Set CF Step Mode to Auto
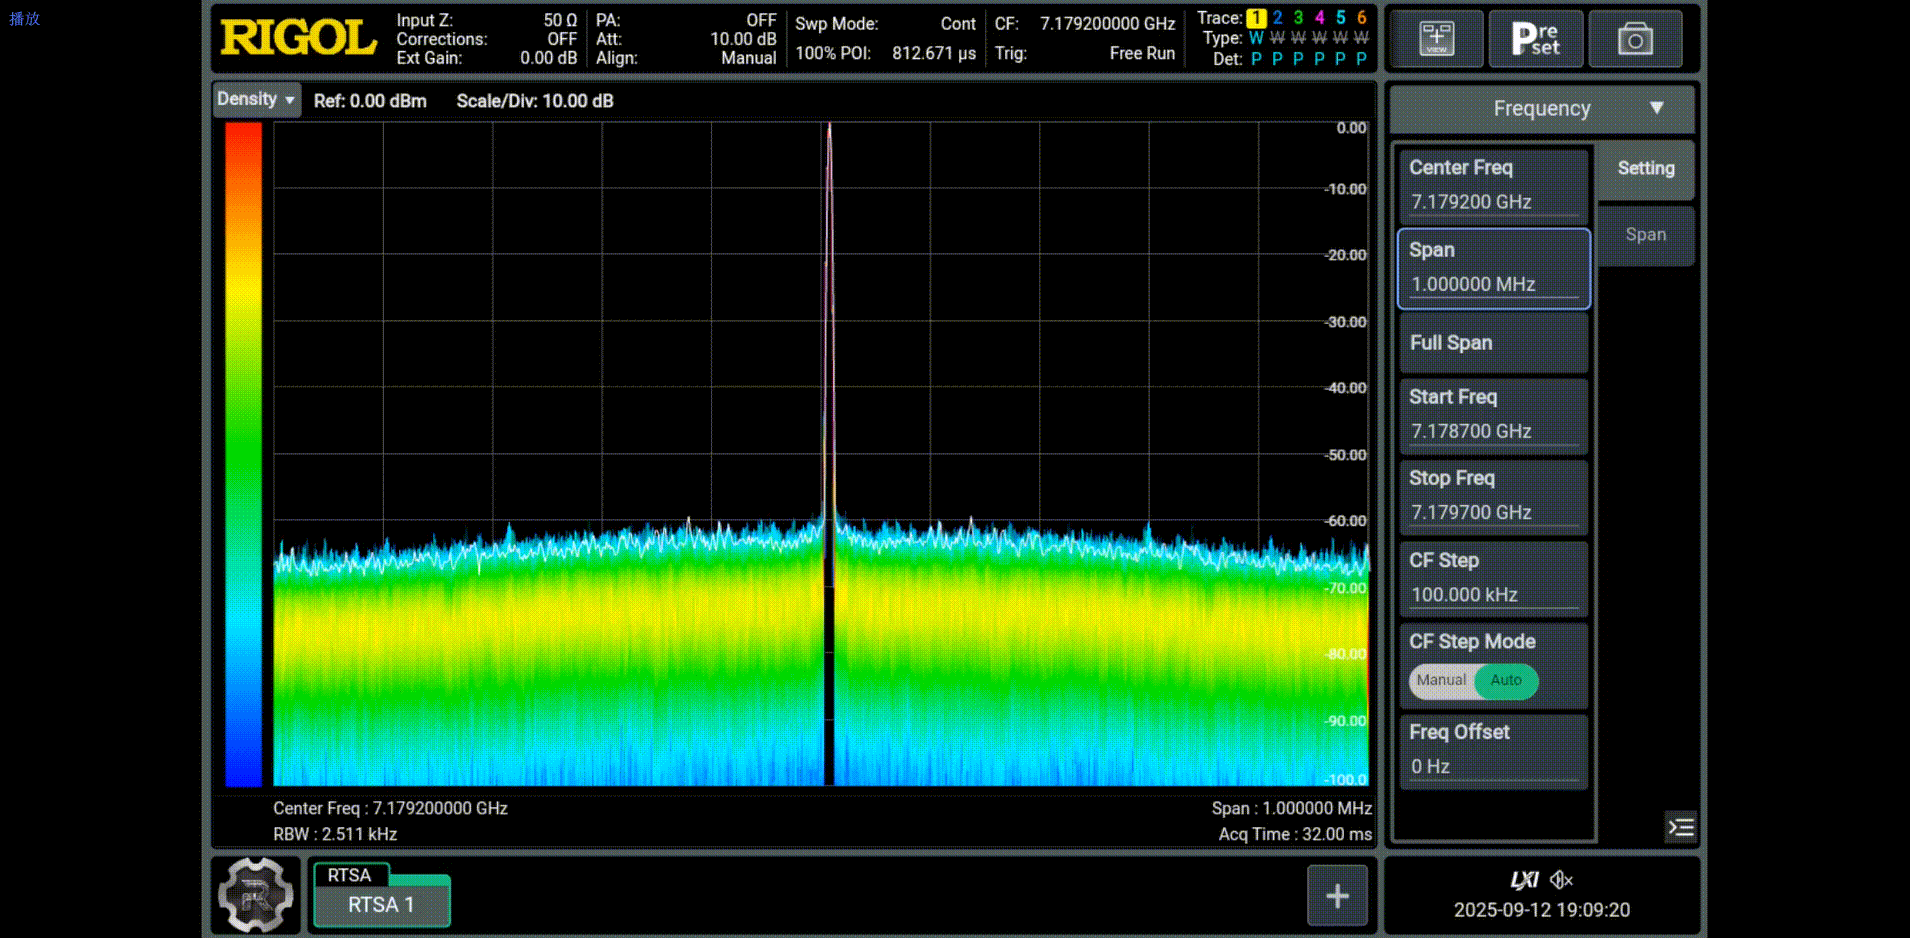 click(1506, 681)
